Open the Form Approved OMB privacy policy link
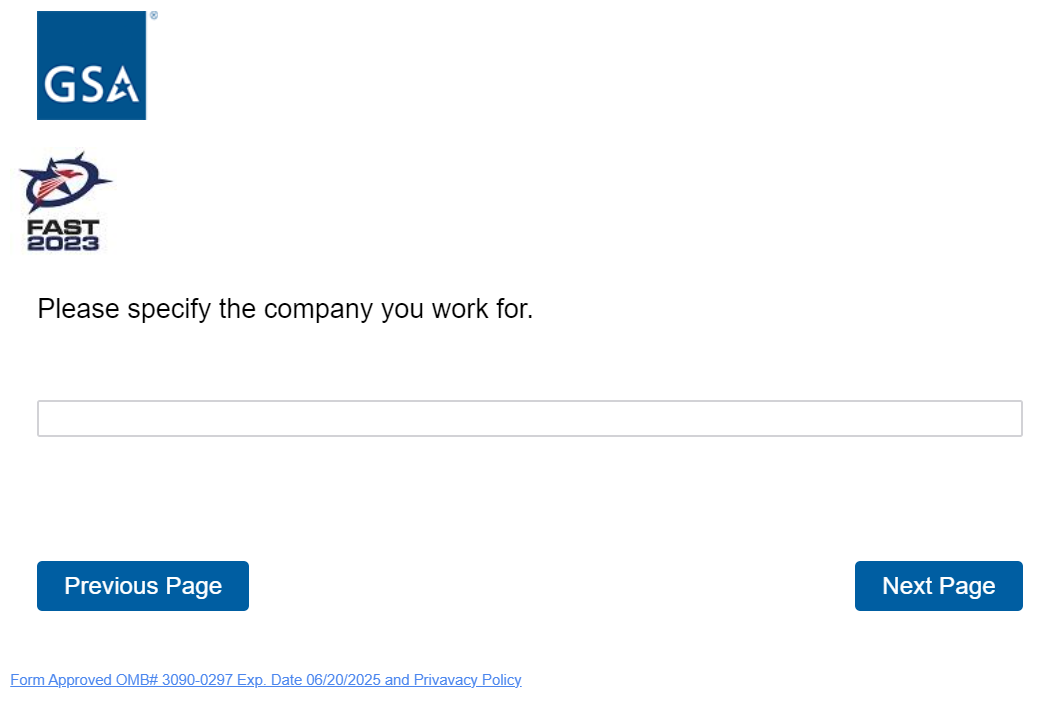 [265, 680]
